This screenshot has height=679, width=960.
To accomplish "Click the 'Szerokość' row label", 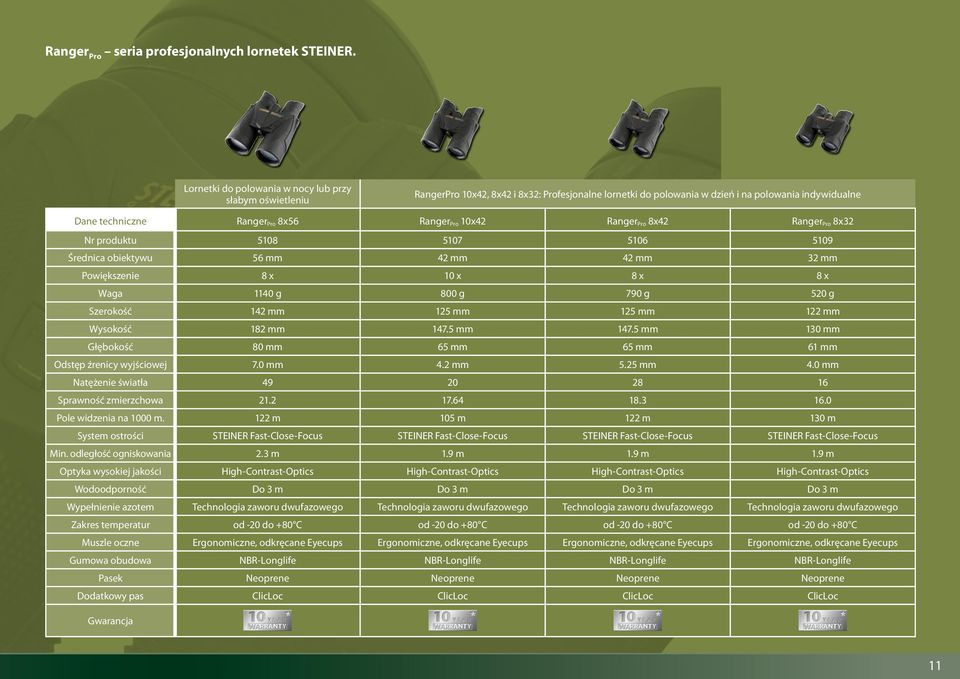I will pos(110,311).
